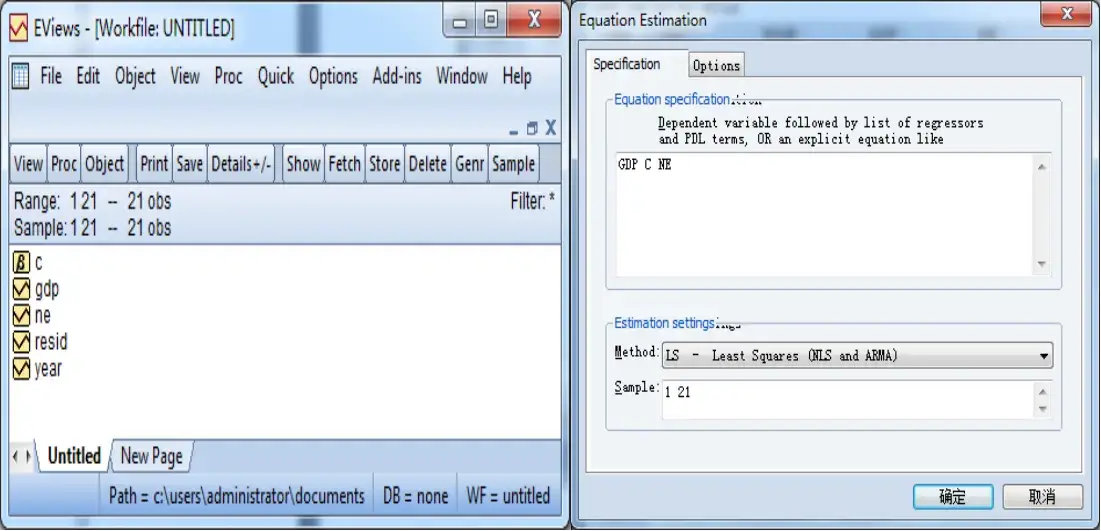Open the Add-ins menu
1101x531 pixels.
click(x=397, y=76)
